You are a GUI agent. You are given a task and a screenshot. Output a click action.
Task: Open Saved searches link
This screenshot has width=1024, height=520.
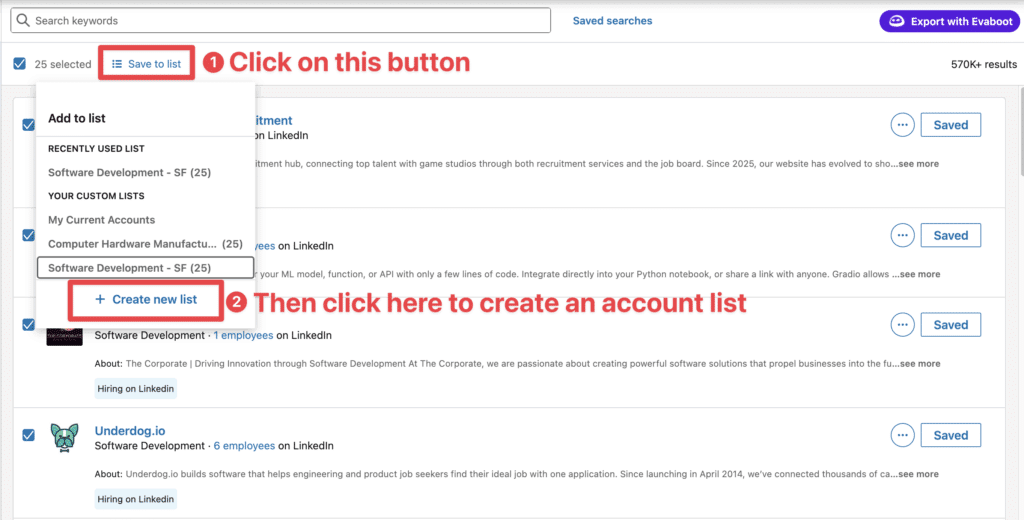click(613, 21)
